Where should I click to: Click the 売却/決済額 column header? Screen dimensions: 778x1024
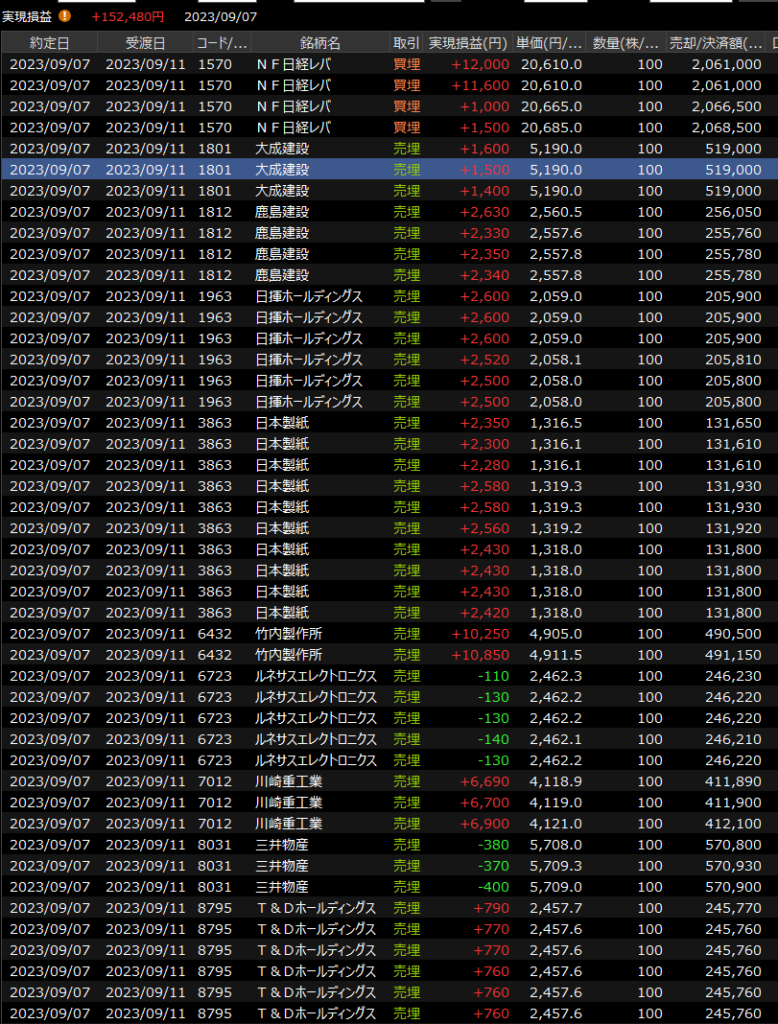coord(714,43)
